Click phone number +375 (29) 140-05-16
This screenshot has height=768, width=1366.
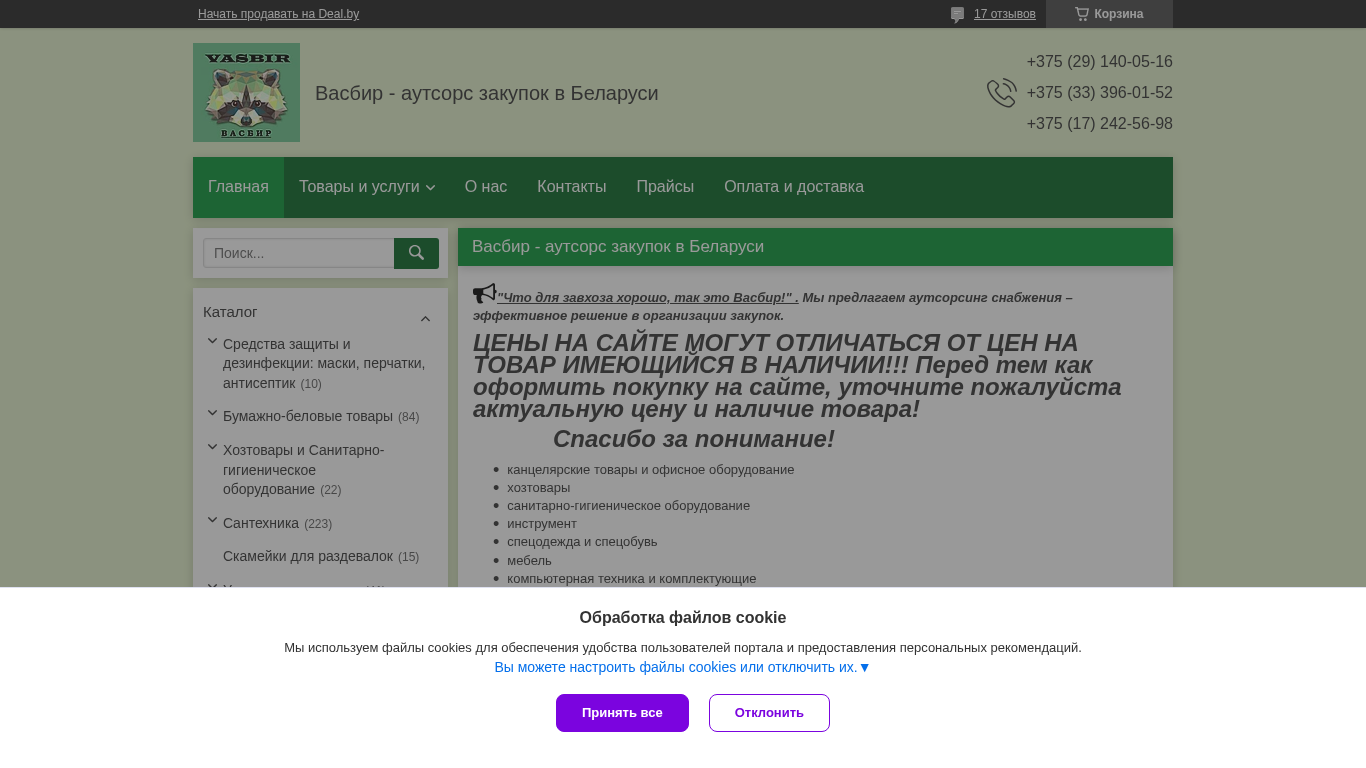coord(1099,62)
